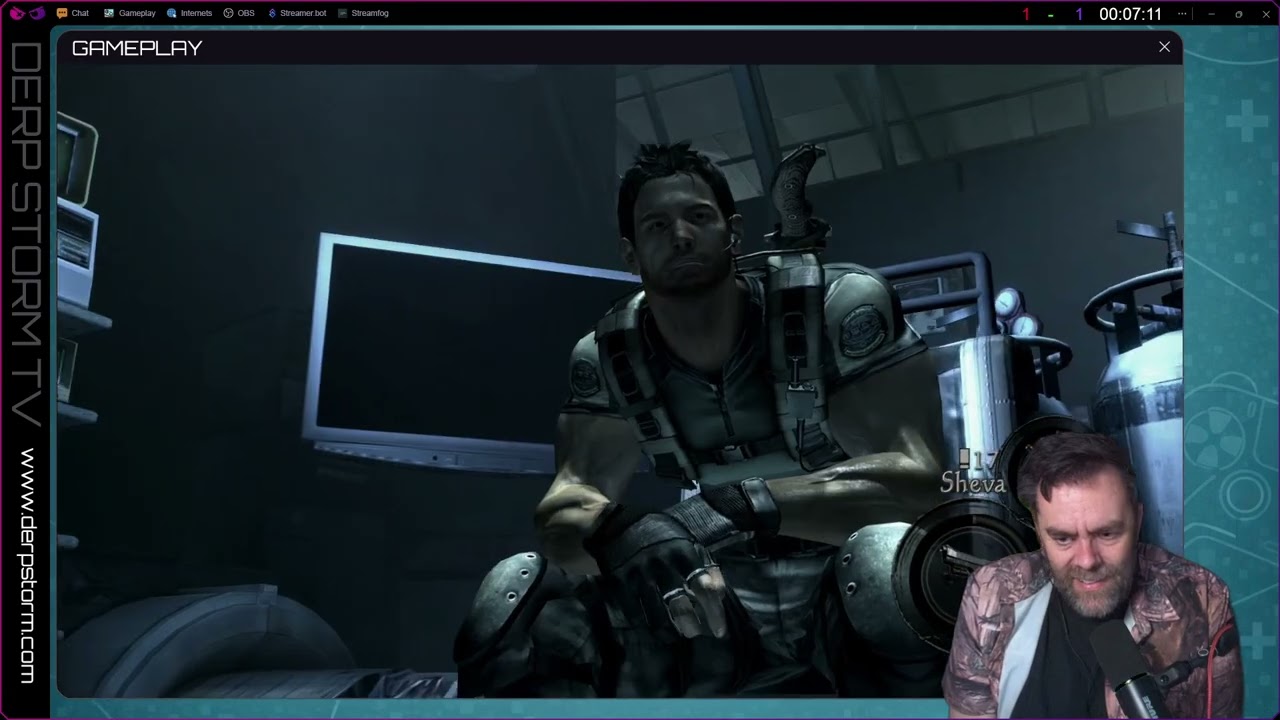Click the streamer webcam overlay
The width and height of the screenshot is (1280, 720).
[x=1093, y=576]
